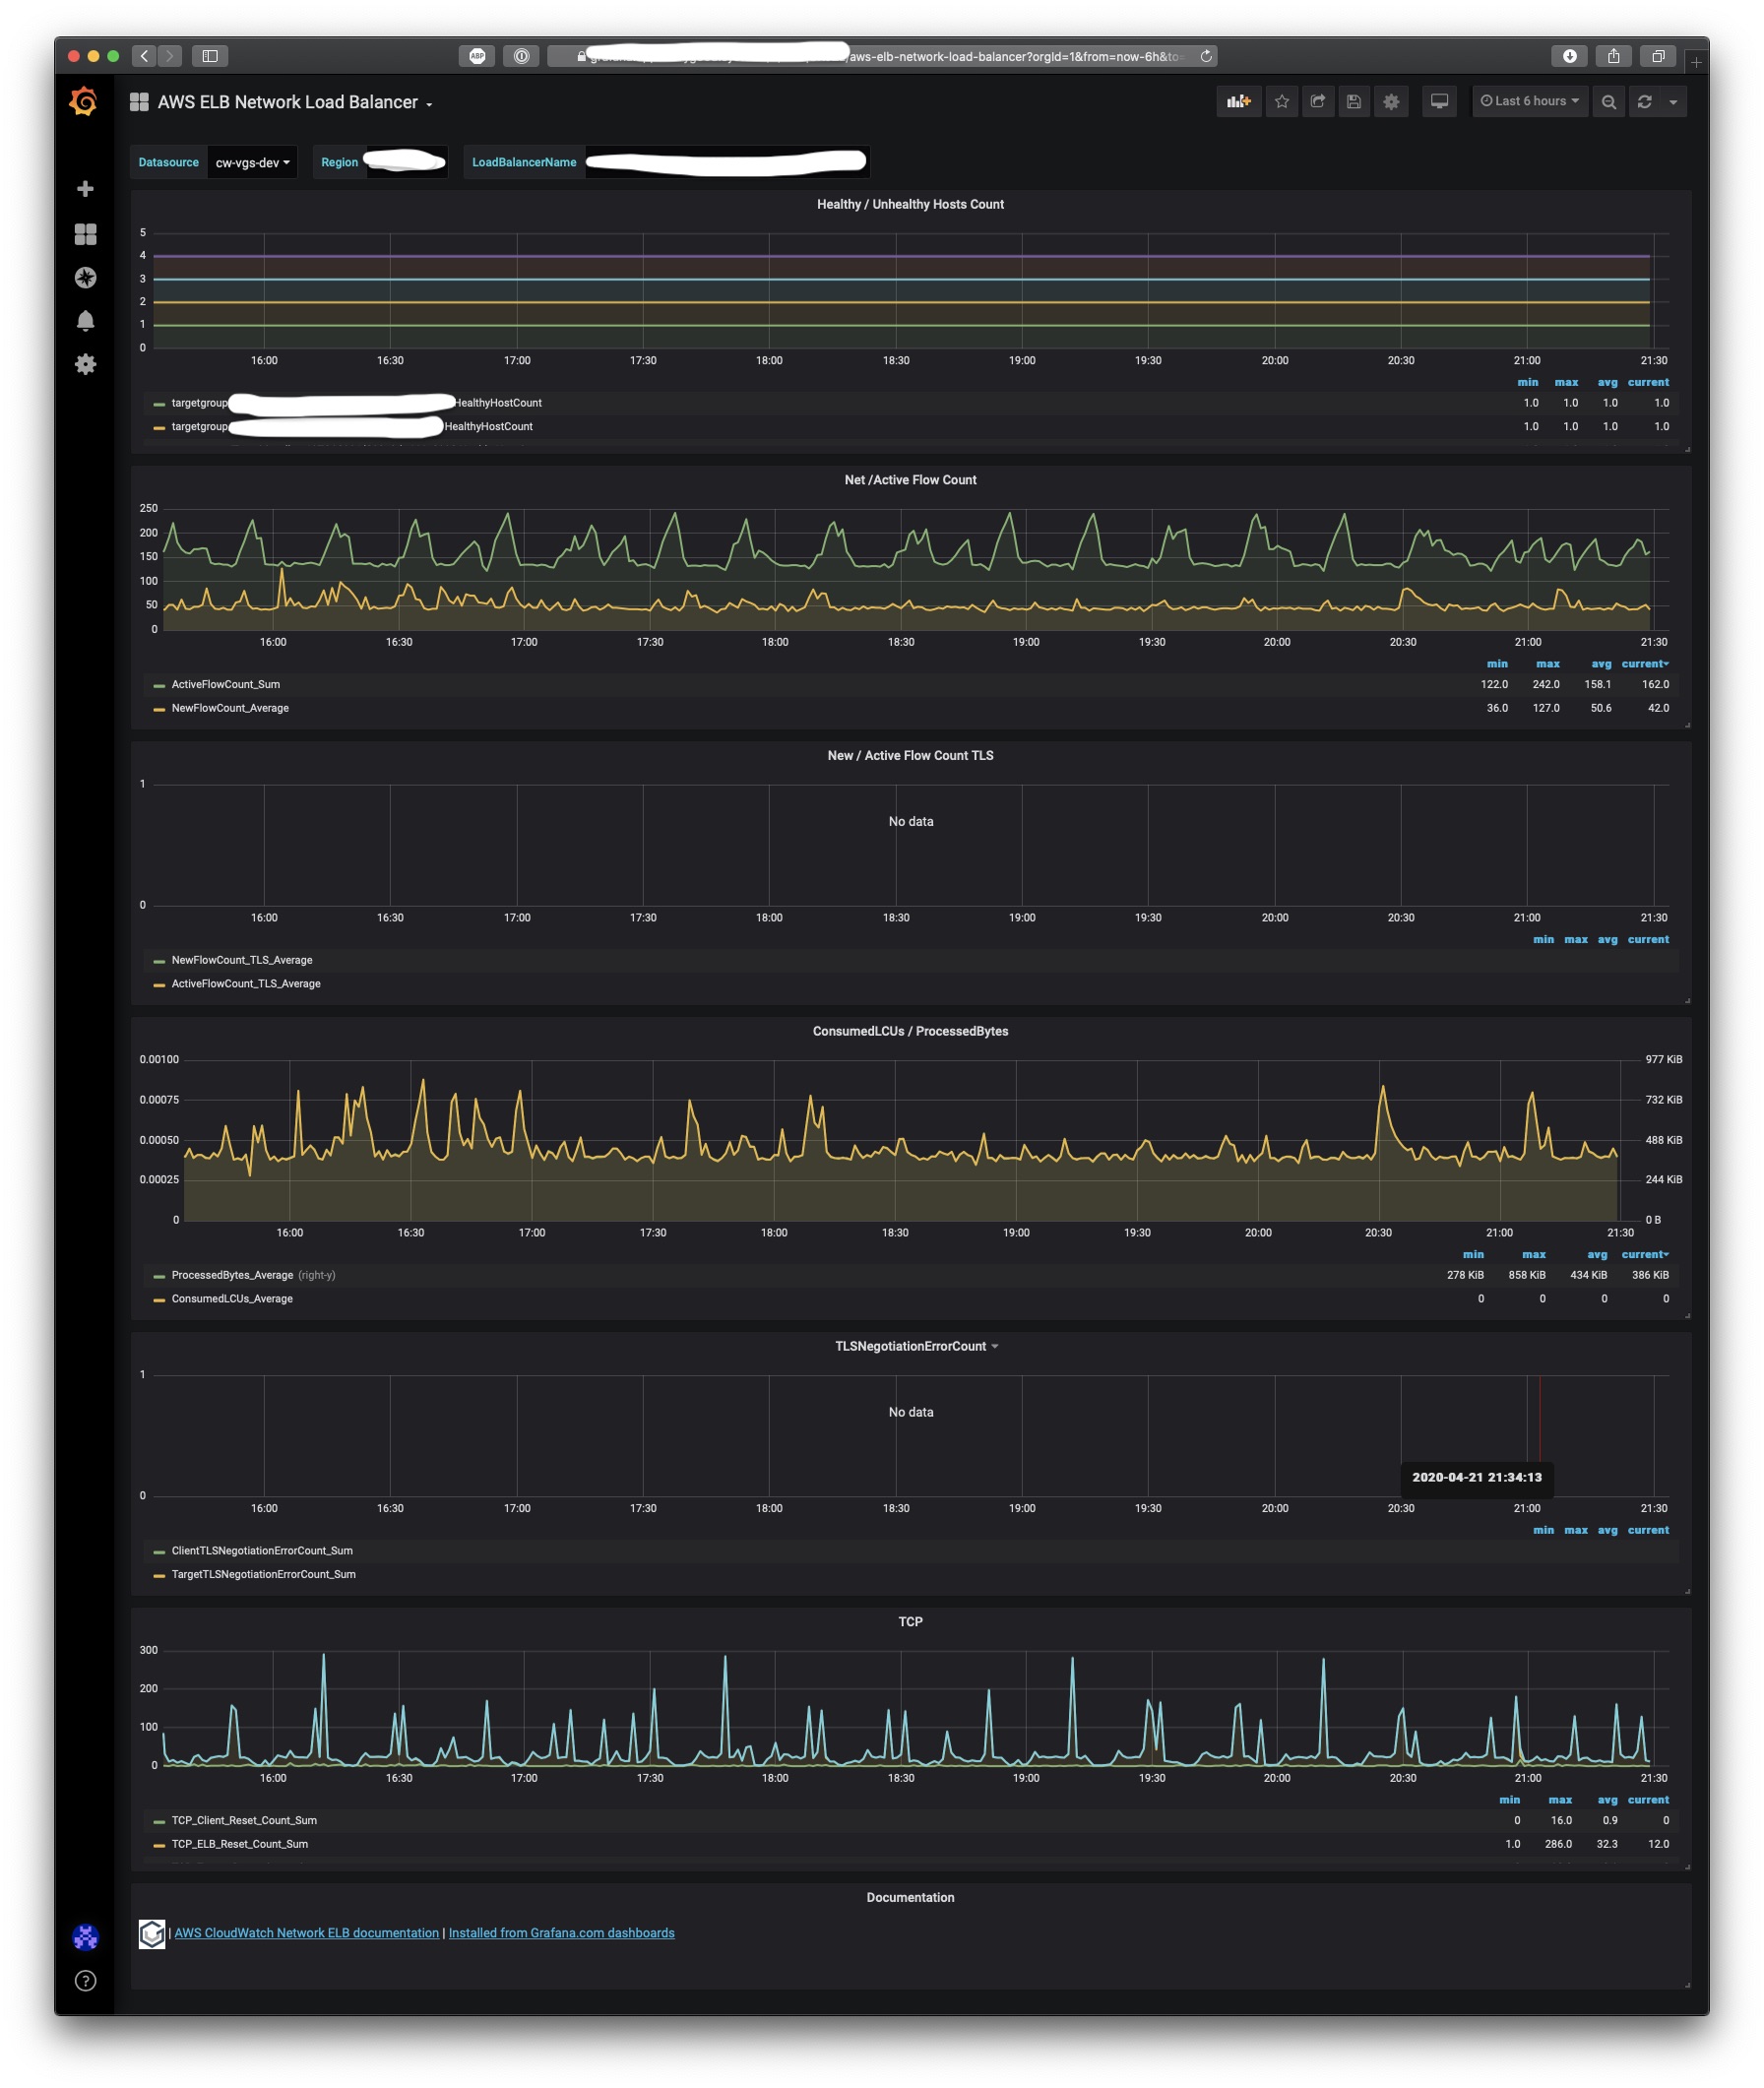
Task: Open the Last 6 hours time picker
Action: click(1530, 101)
